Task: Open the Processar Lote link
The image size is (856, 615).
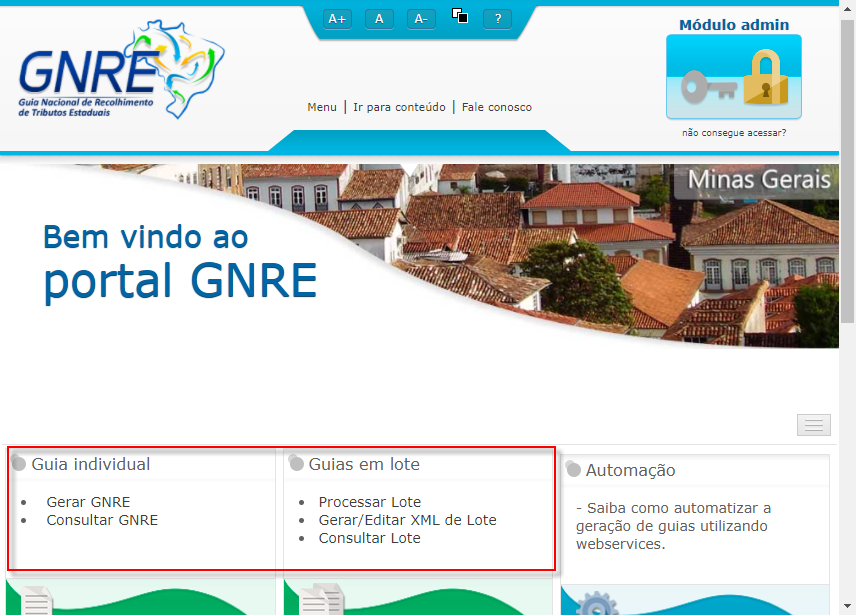Action: (x=369, y=502)
